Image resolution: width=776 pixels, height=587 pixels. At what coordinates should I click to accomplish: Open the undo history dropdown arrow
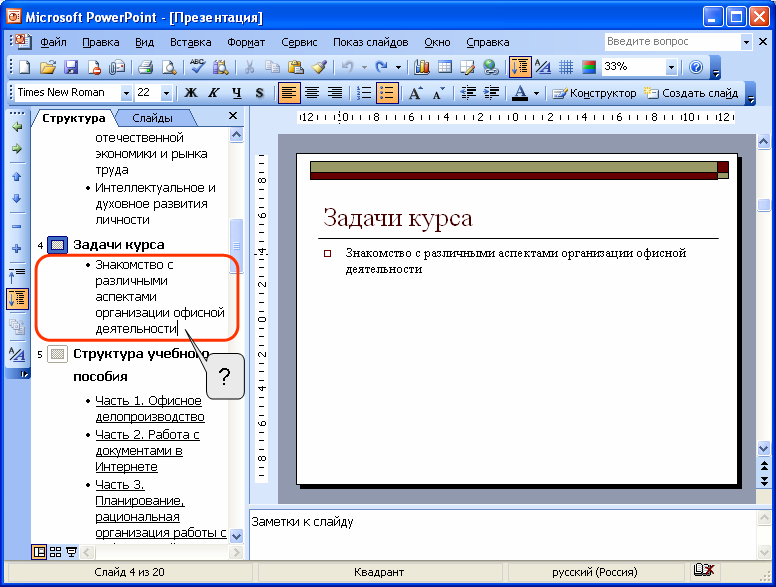coord(364,67)
